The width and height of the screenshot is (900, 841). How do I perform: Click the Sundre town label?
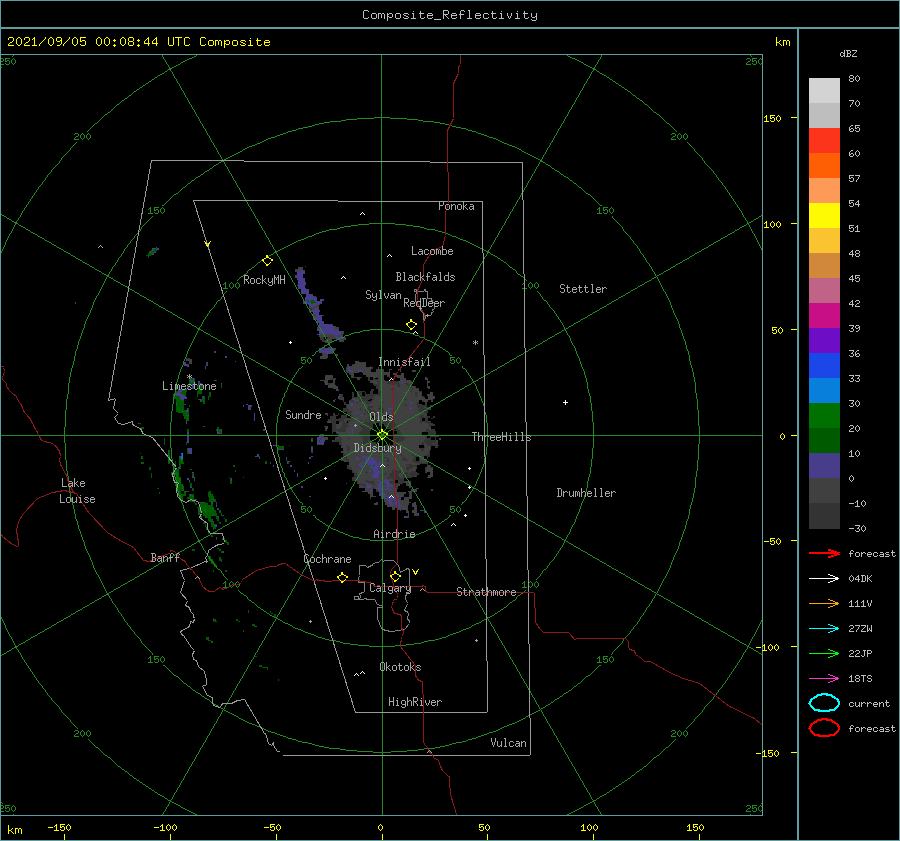pos(303,415)
